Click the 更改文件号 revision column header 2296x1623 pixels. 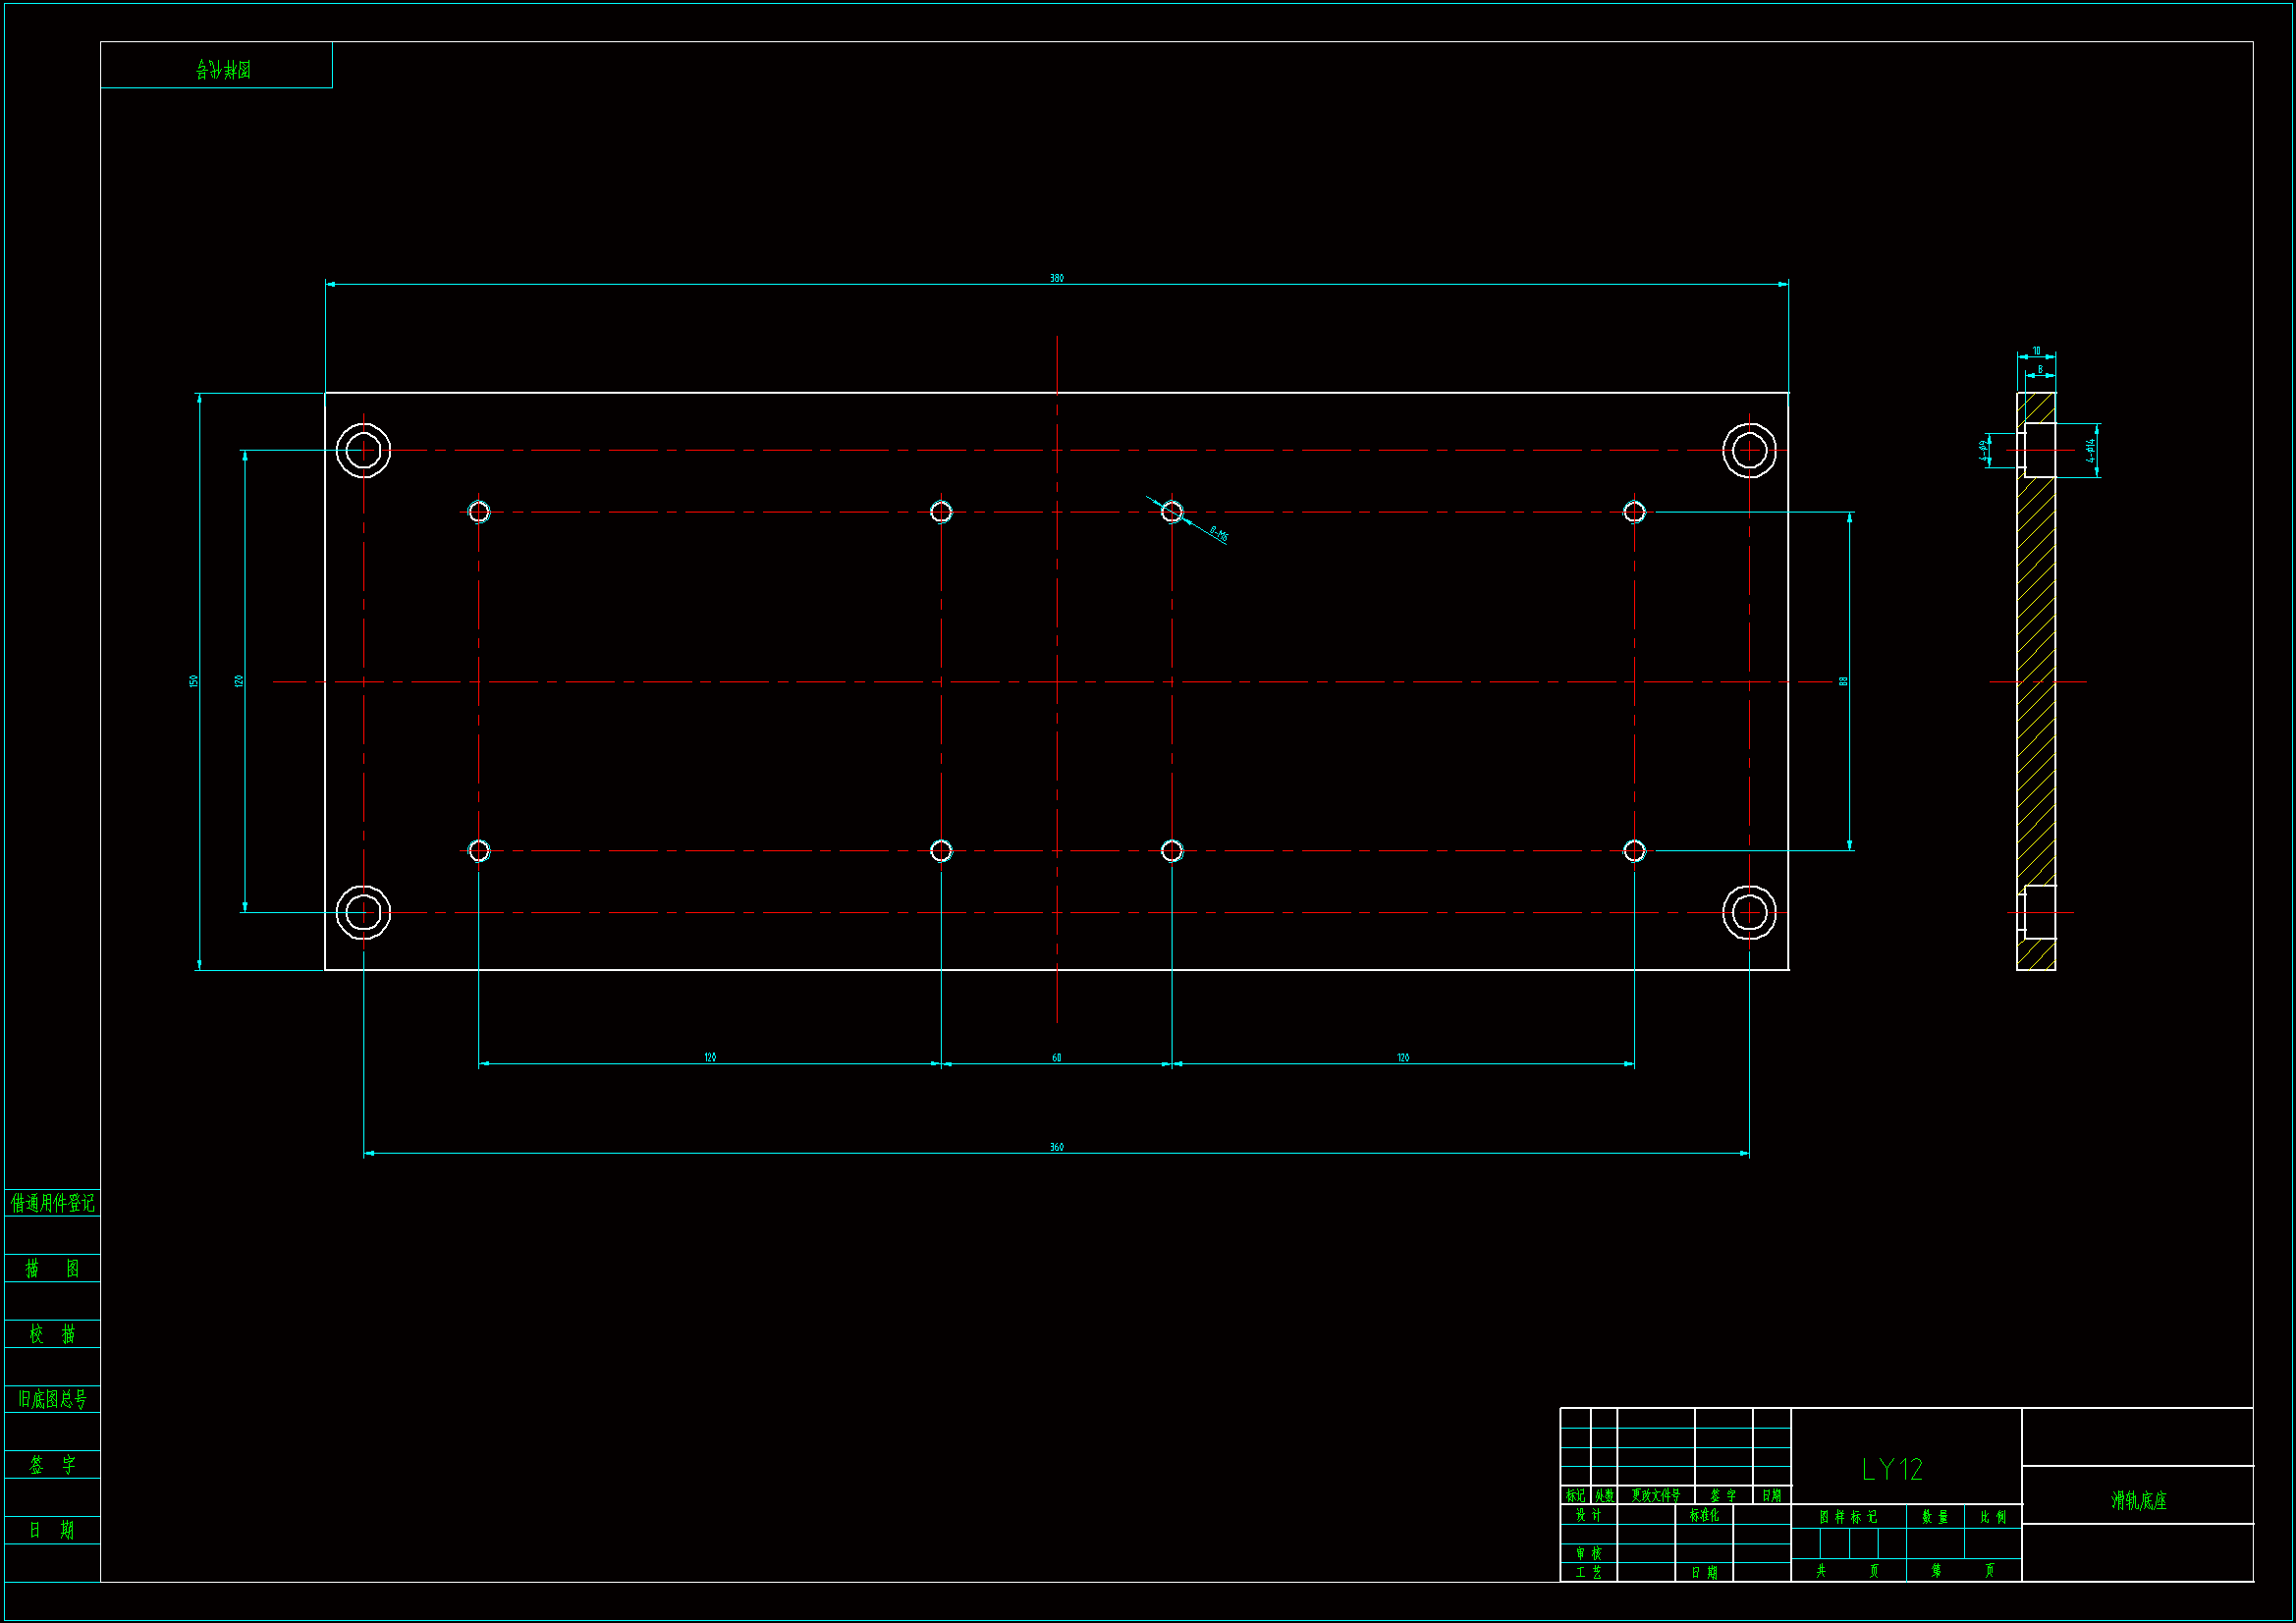point(1655,1495)
